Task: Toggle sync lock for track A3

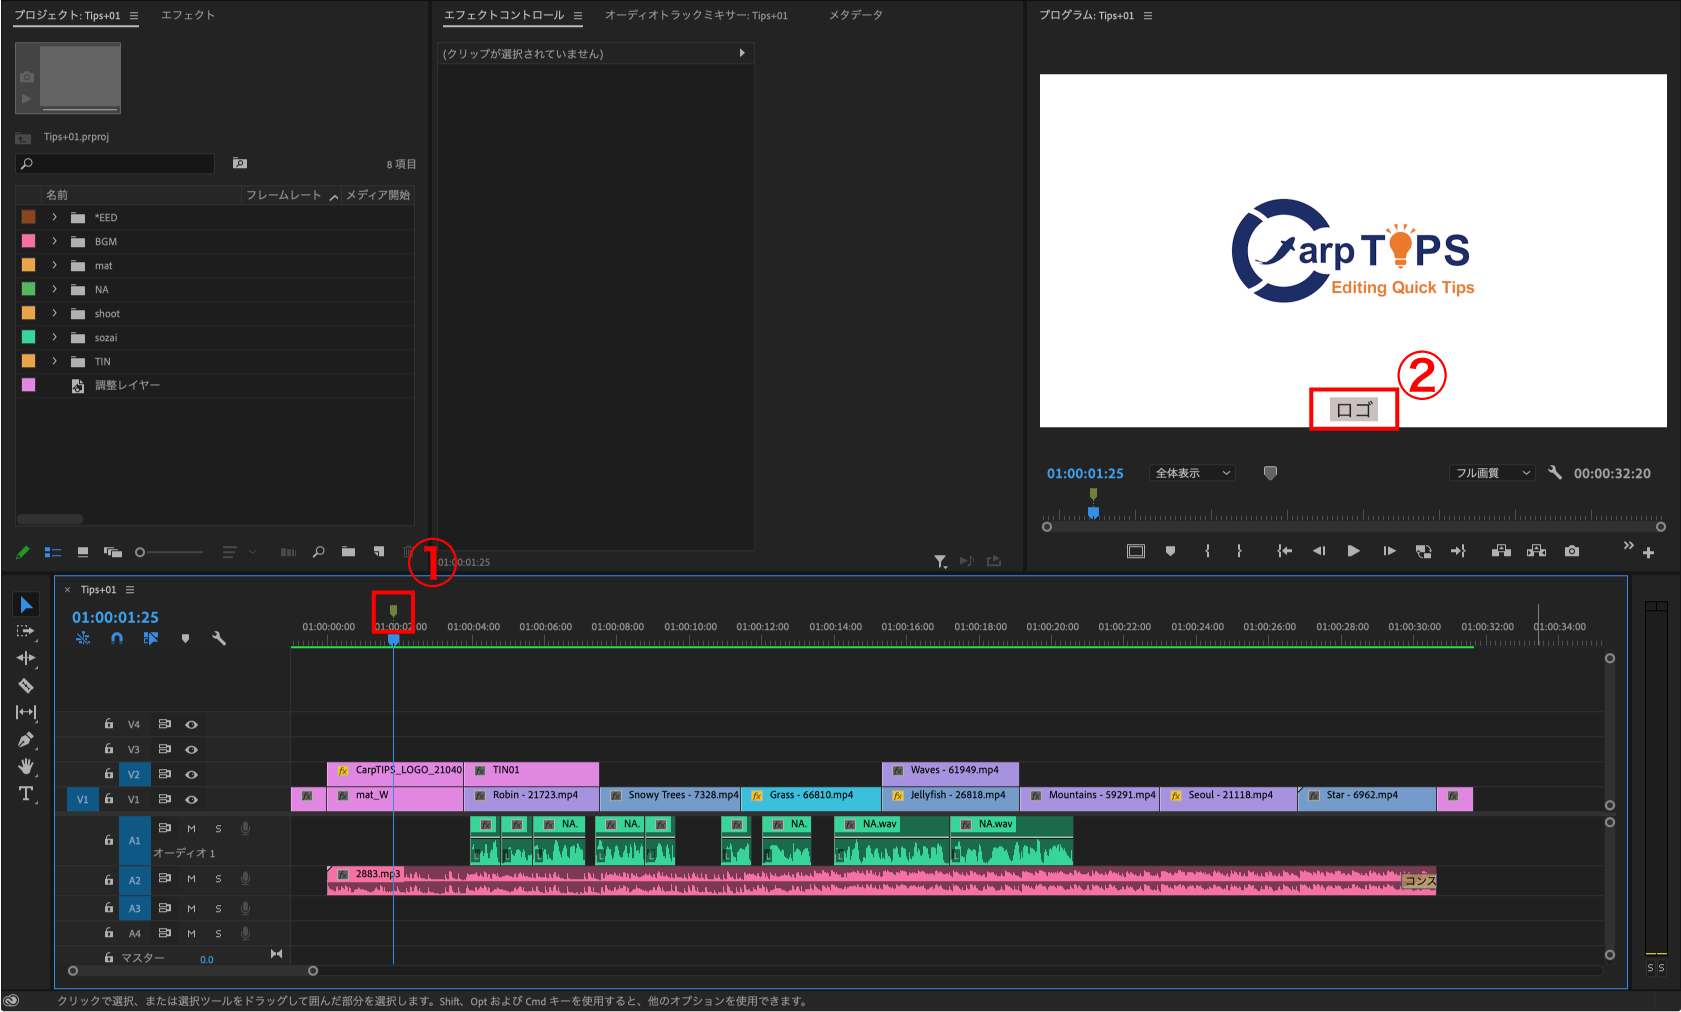Action: point(165,908)
